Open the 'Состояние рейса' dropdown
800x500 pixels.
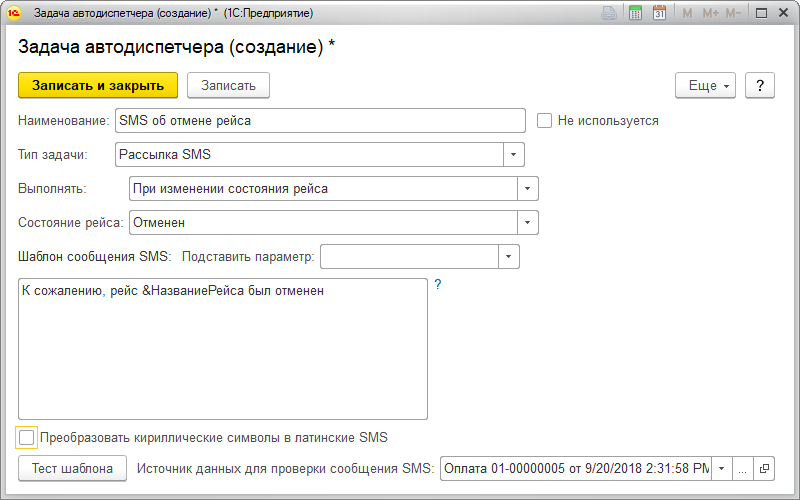tap(527, 222)
